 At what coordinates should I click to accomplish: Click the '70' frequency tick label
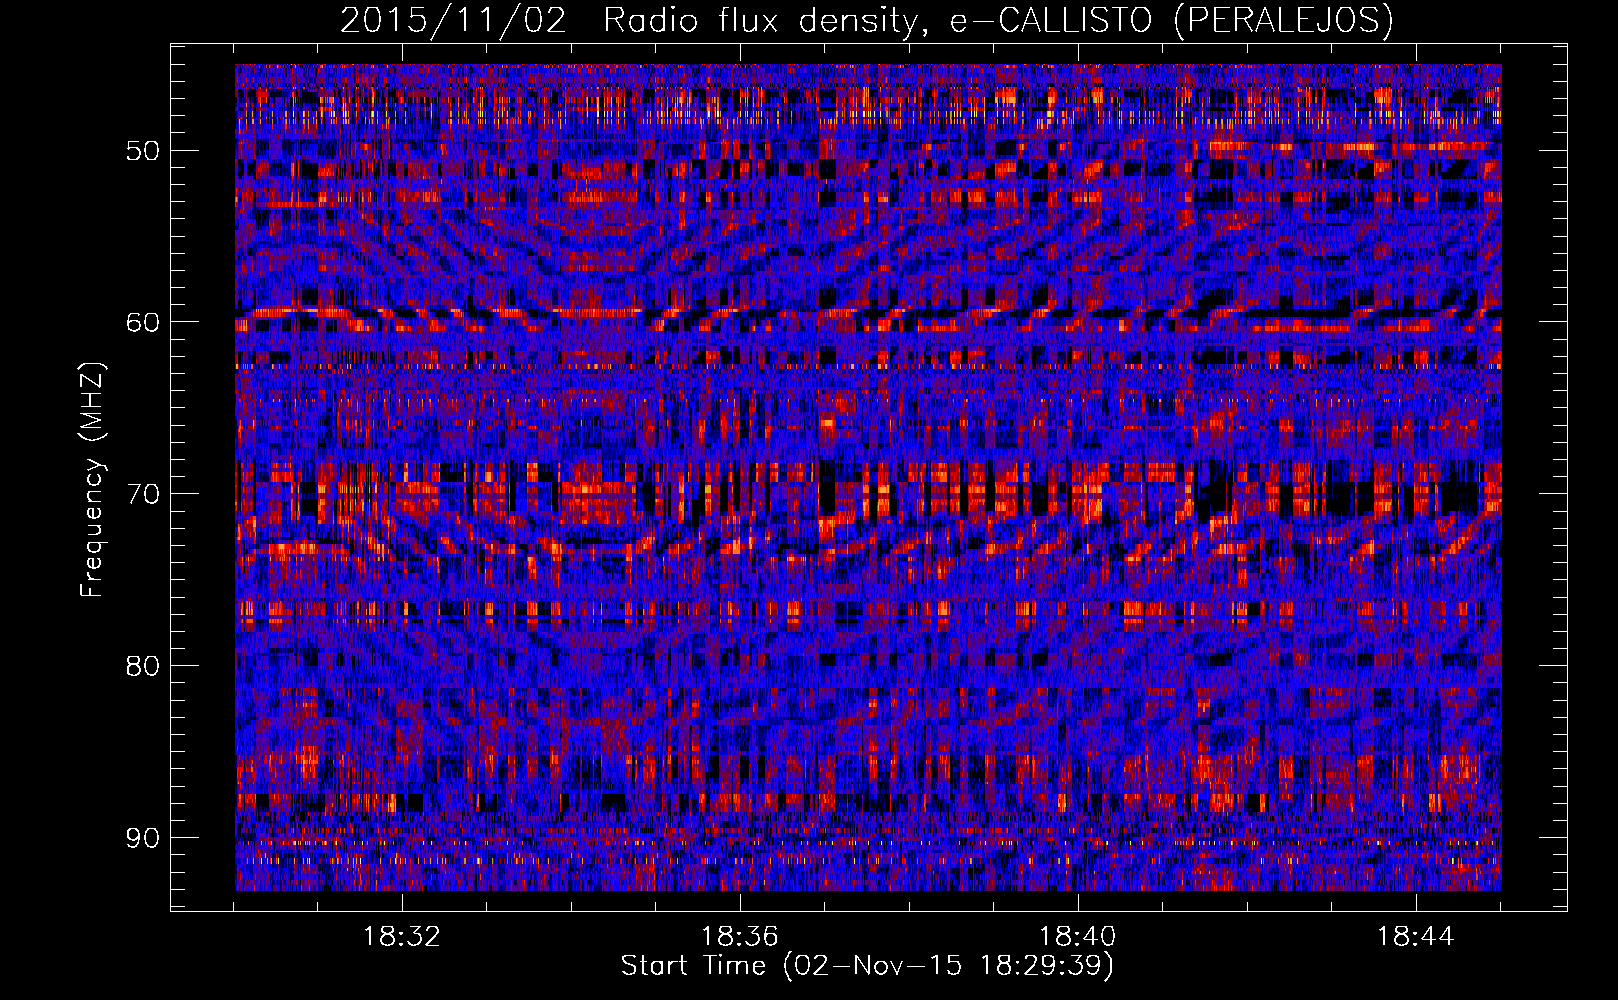(142, 494)
